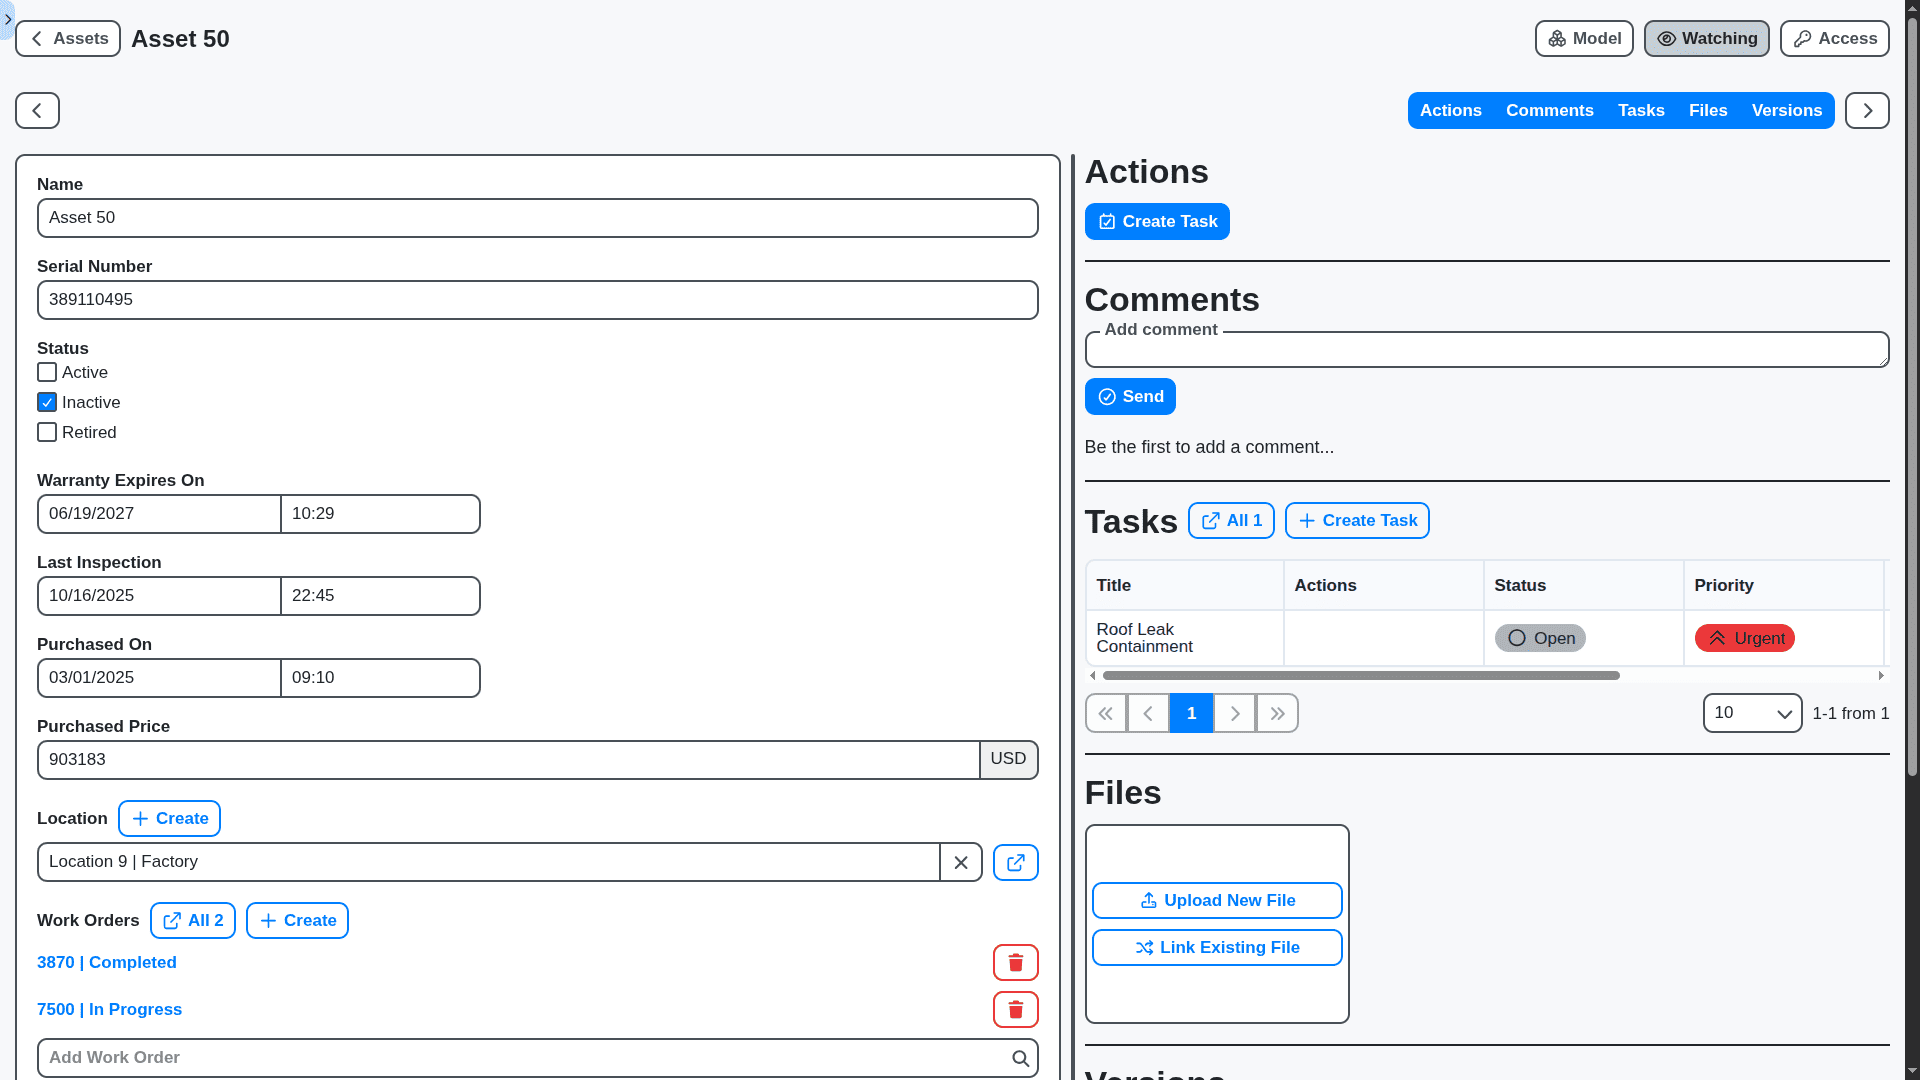
Task: Switch to the Comments tab
Action: [x=1549, y=110]
